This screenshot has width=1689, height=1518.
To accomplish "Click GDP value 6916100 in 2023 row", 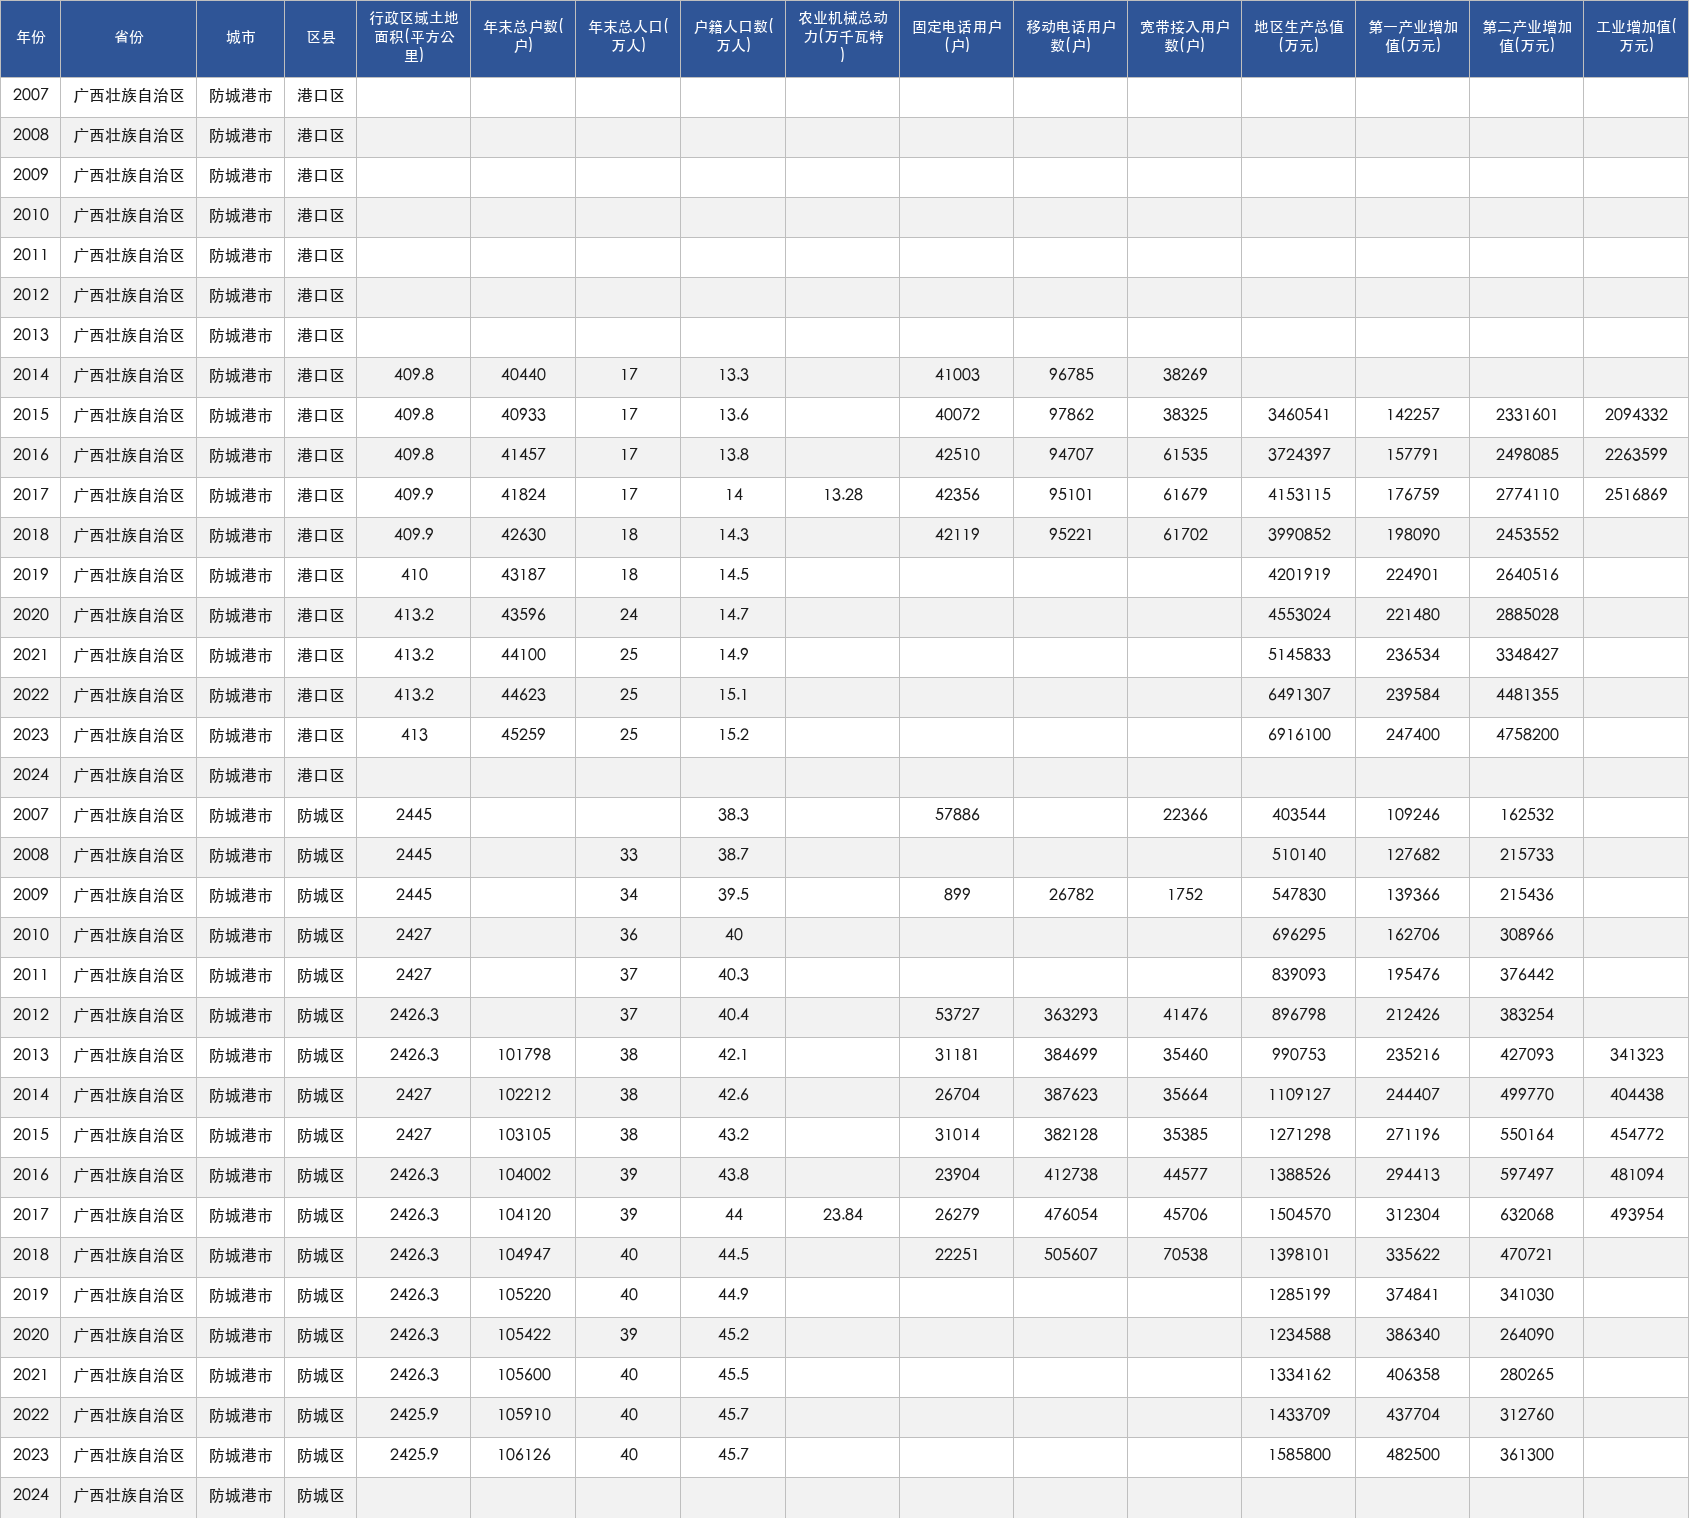I will pos(1299,735).
